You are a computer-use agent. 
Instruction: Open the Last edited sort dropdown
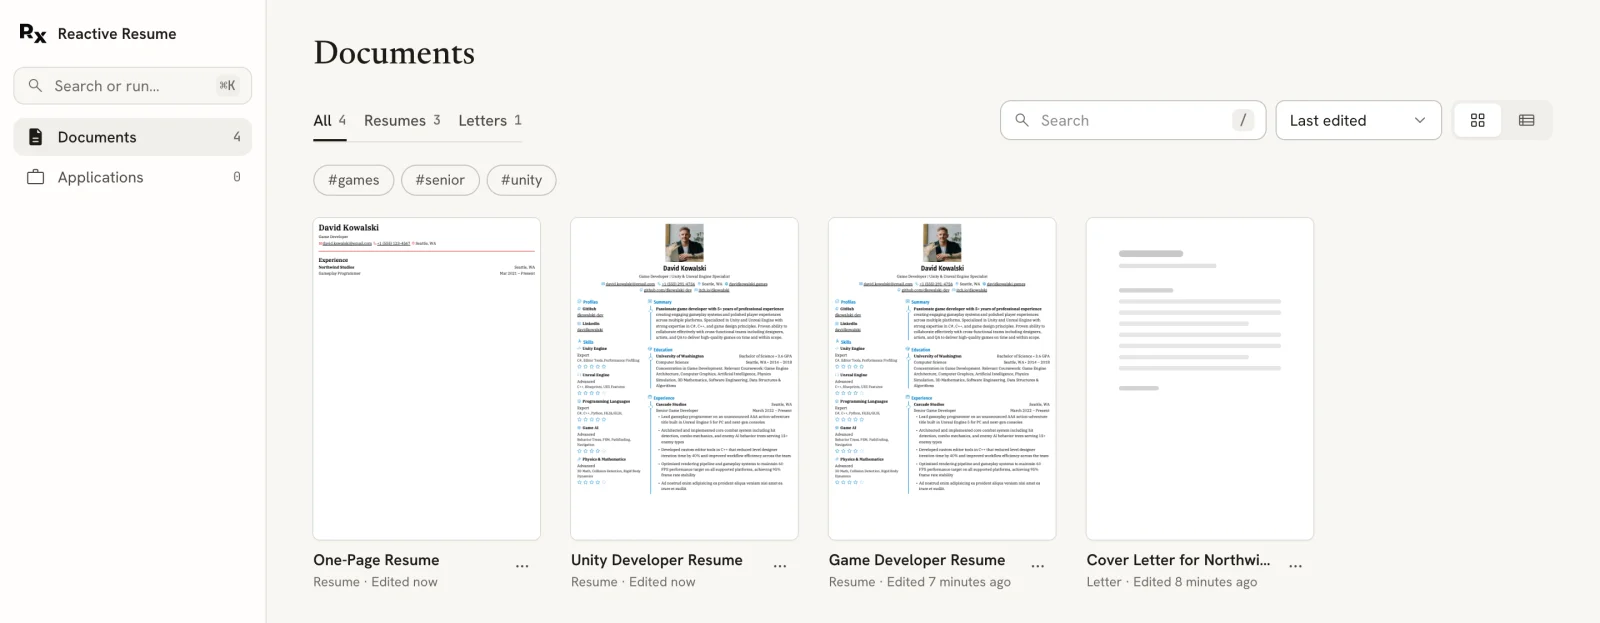(1358, 120)
